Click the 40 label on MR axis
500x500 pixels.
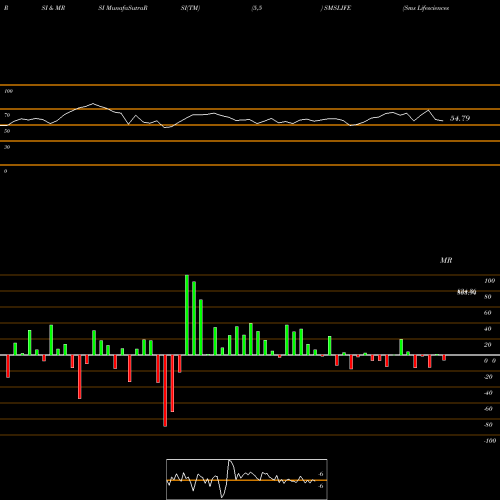tap(488, 329)
